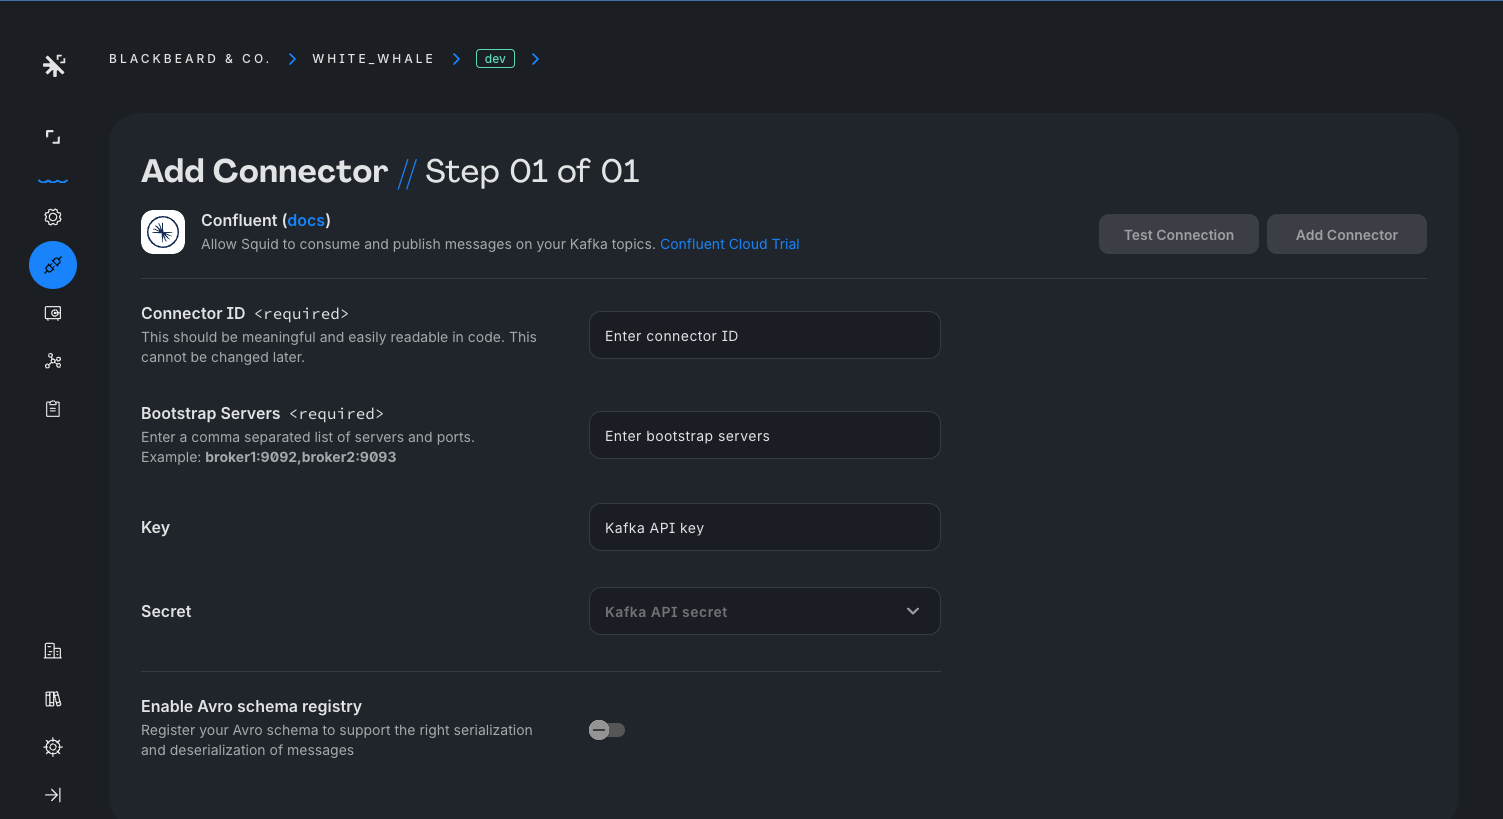Click the example text 'broker1:9092,broker2:9093'
The height and width of the screenshot is (819, 1503).
click(x=301, y=457)
